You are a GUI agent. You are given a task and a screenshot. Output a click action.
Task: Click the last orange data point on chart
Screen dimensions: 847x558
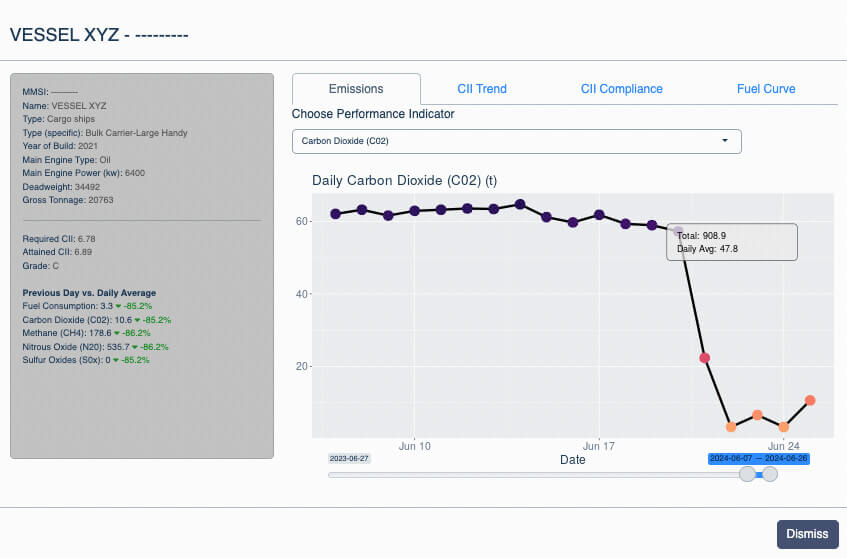810,400
